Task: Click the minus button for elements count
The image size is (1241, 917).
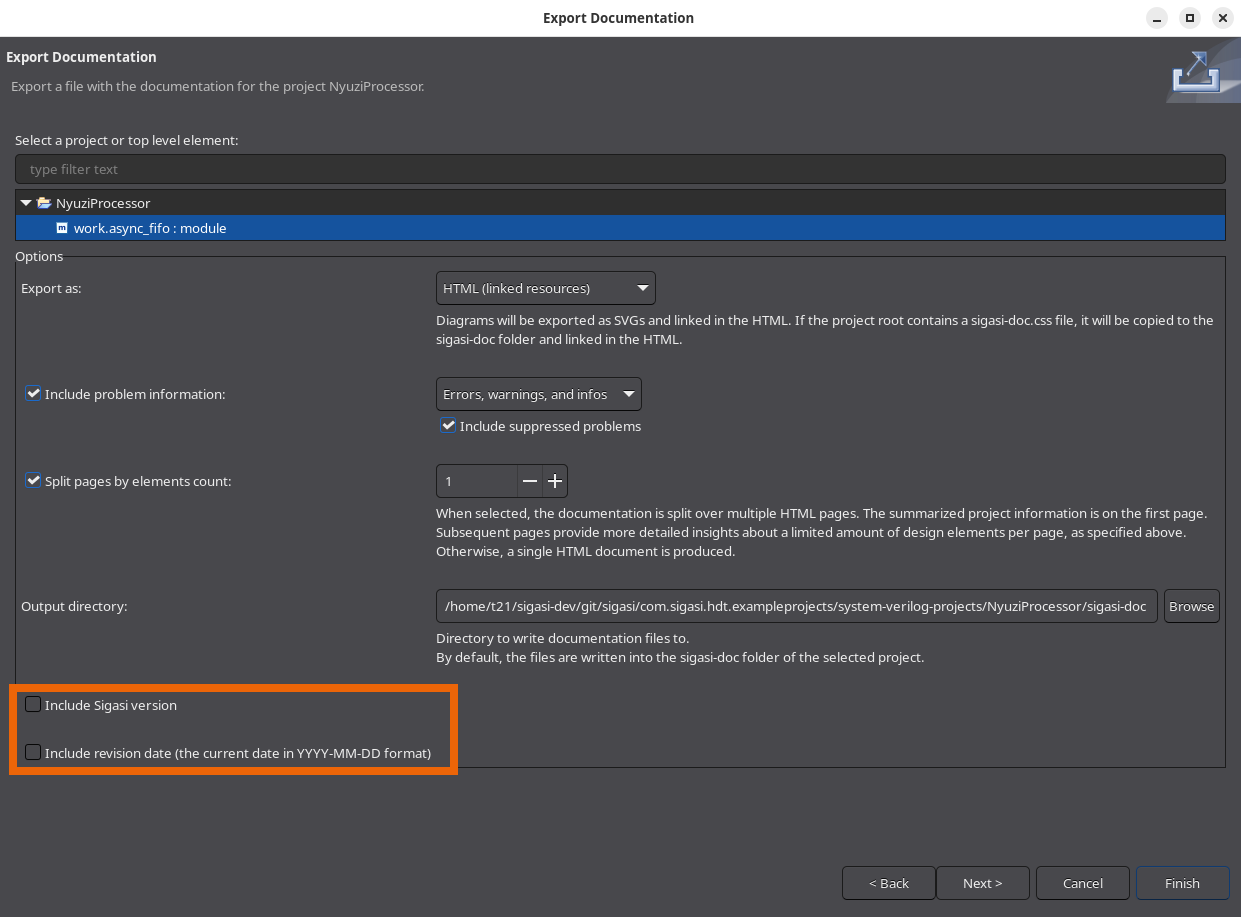Action: 530,482
